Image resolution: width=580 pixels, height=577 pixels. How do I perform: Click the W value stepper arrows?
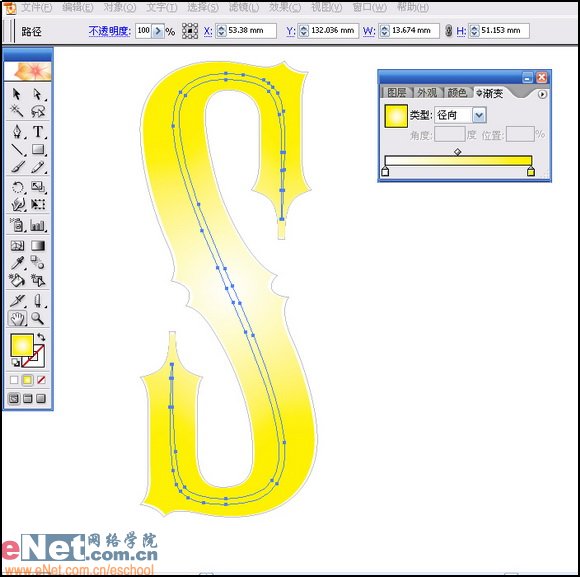click(x=384, y=31)
